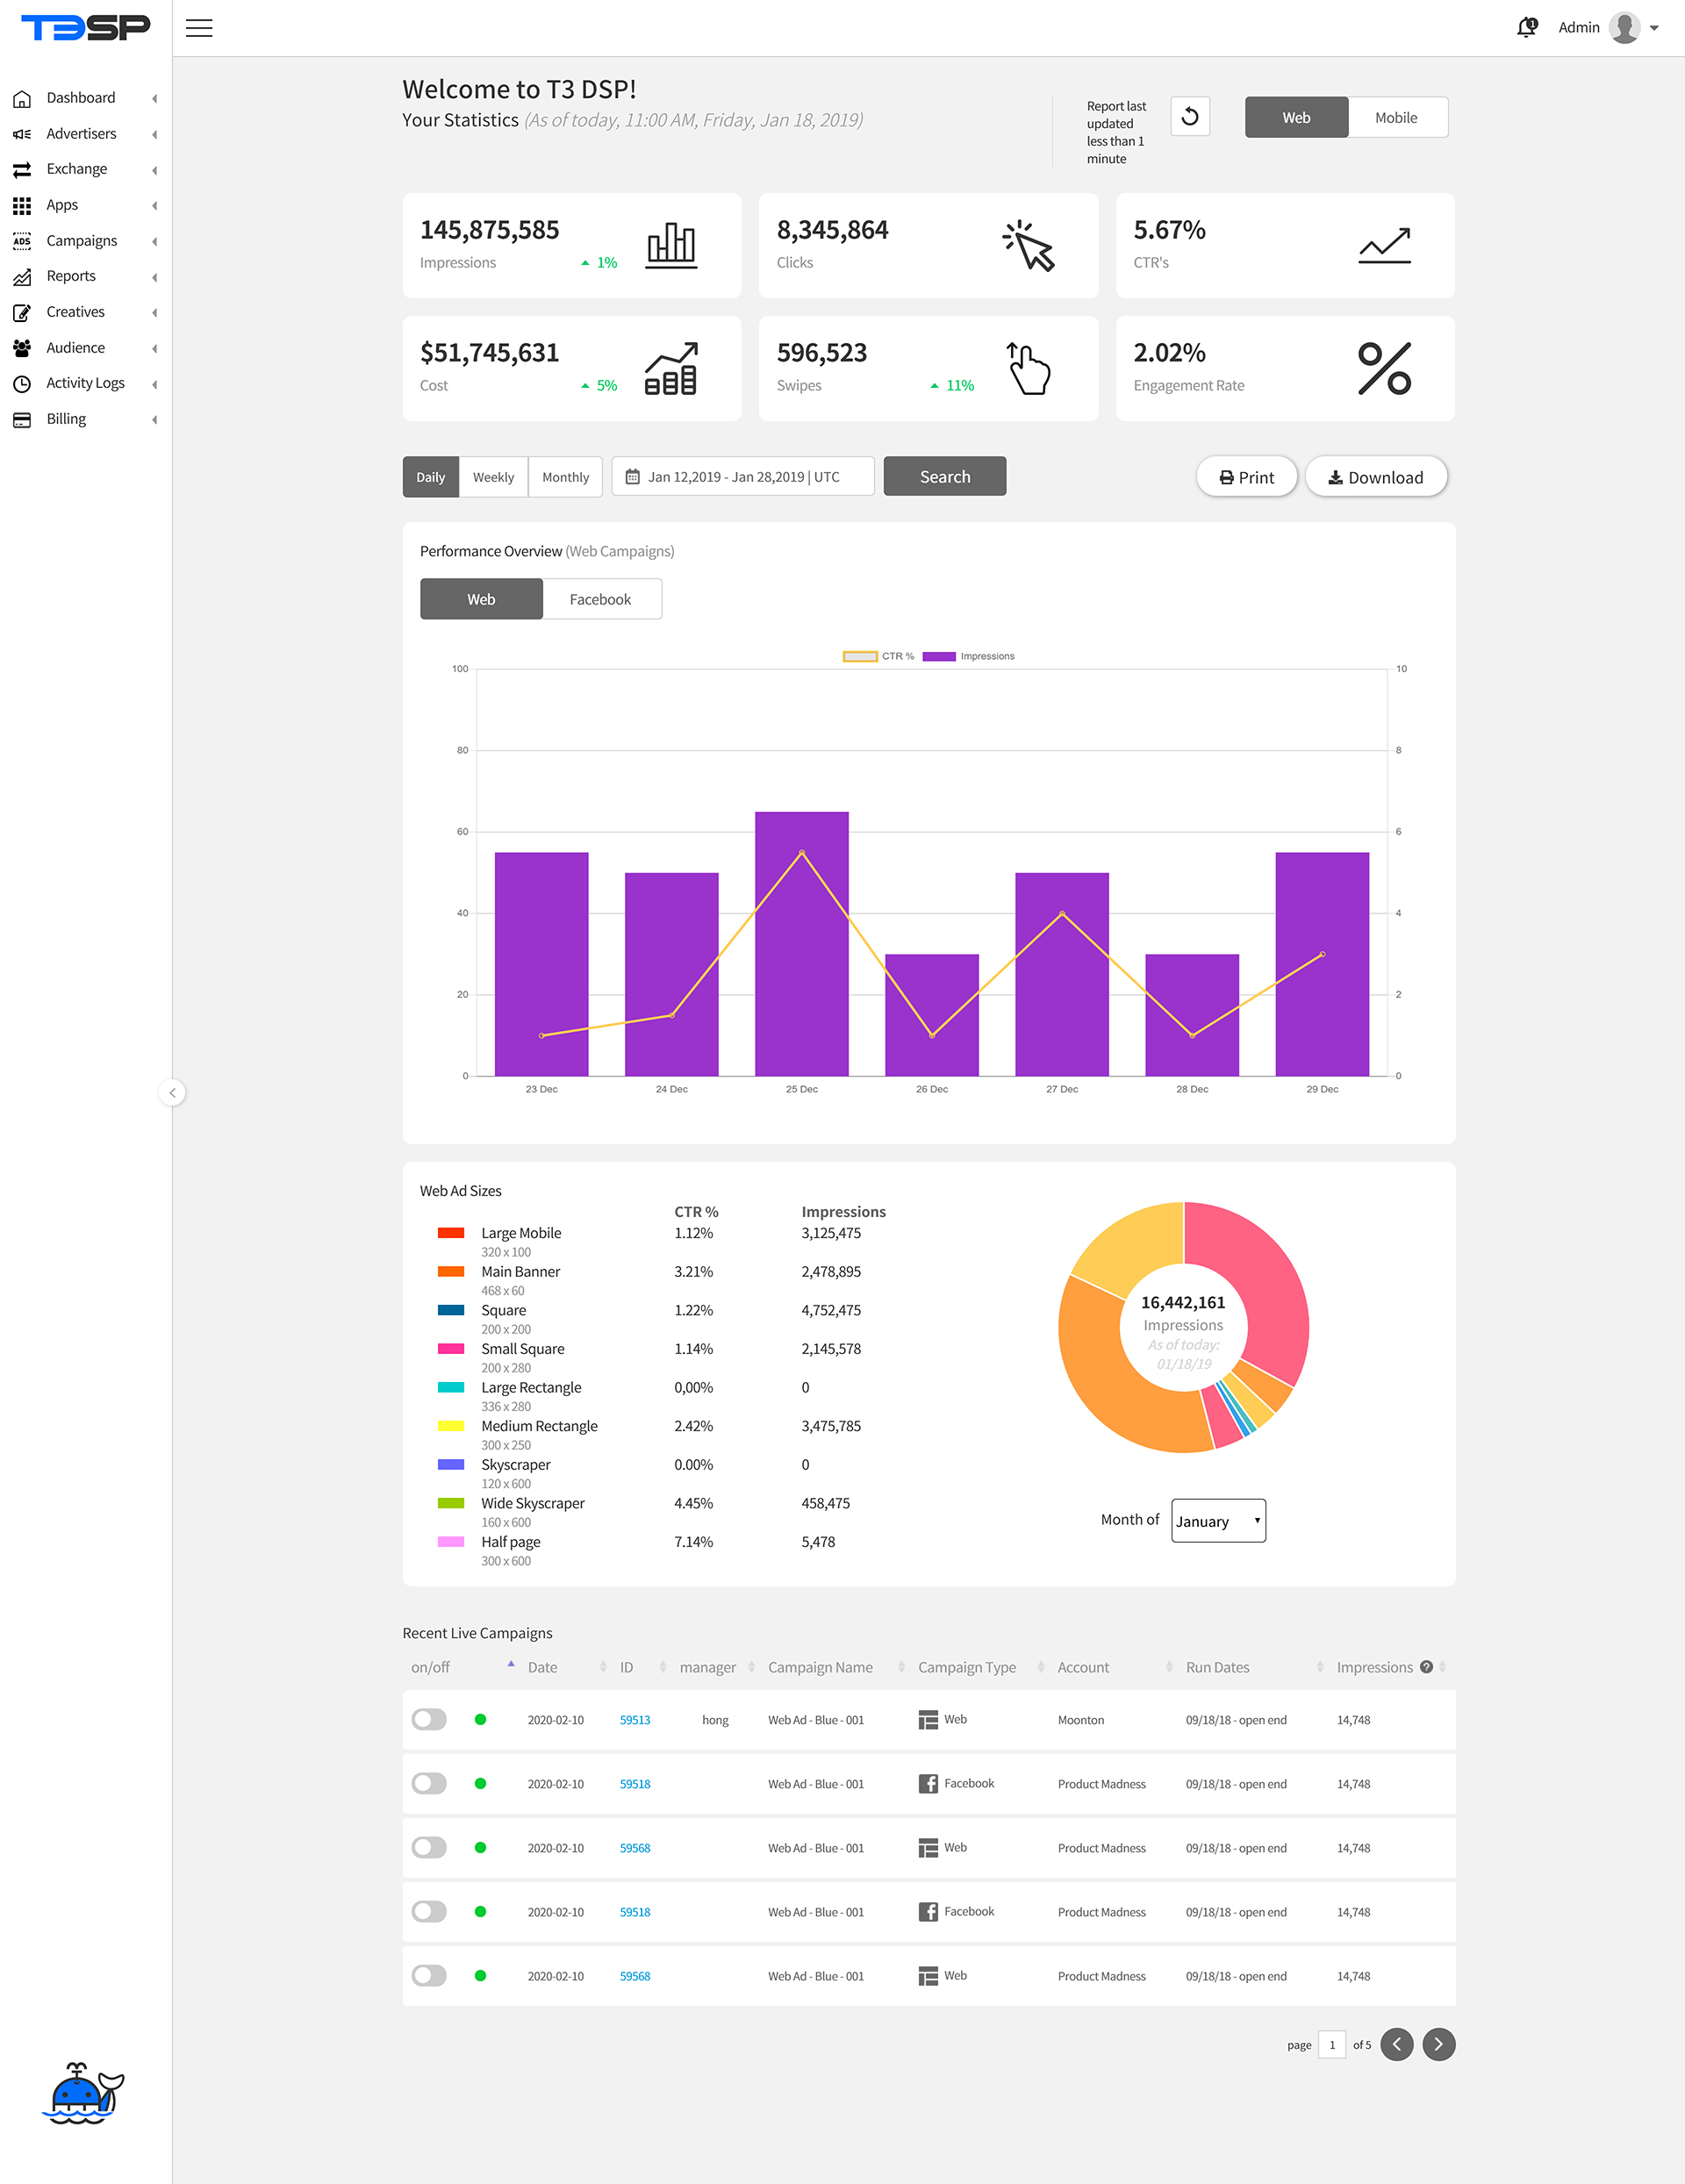This screenshot has height=2184, width=1685.
Task: Toggle the last campaign row switch
Action: click(x=429, y=1975)
